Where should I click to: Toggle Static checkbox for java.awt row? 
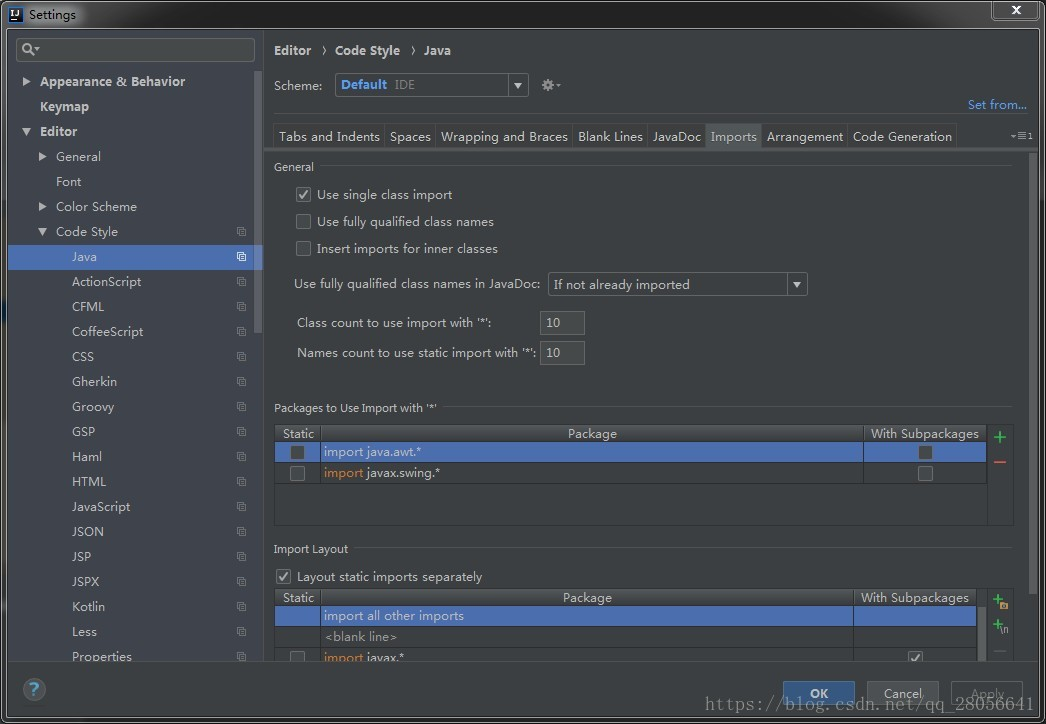click(x=298, y=452)
